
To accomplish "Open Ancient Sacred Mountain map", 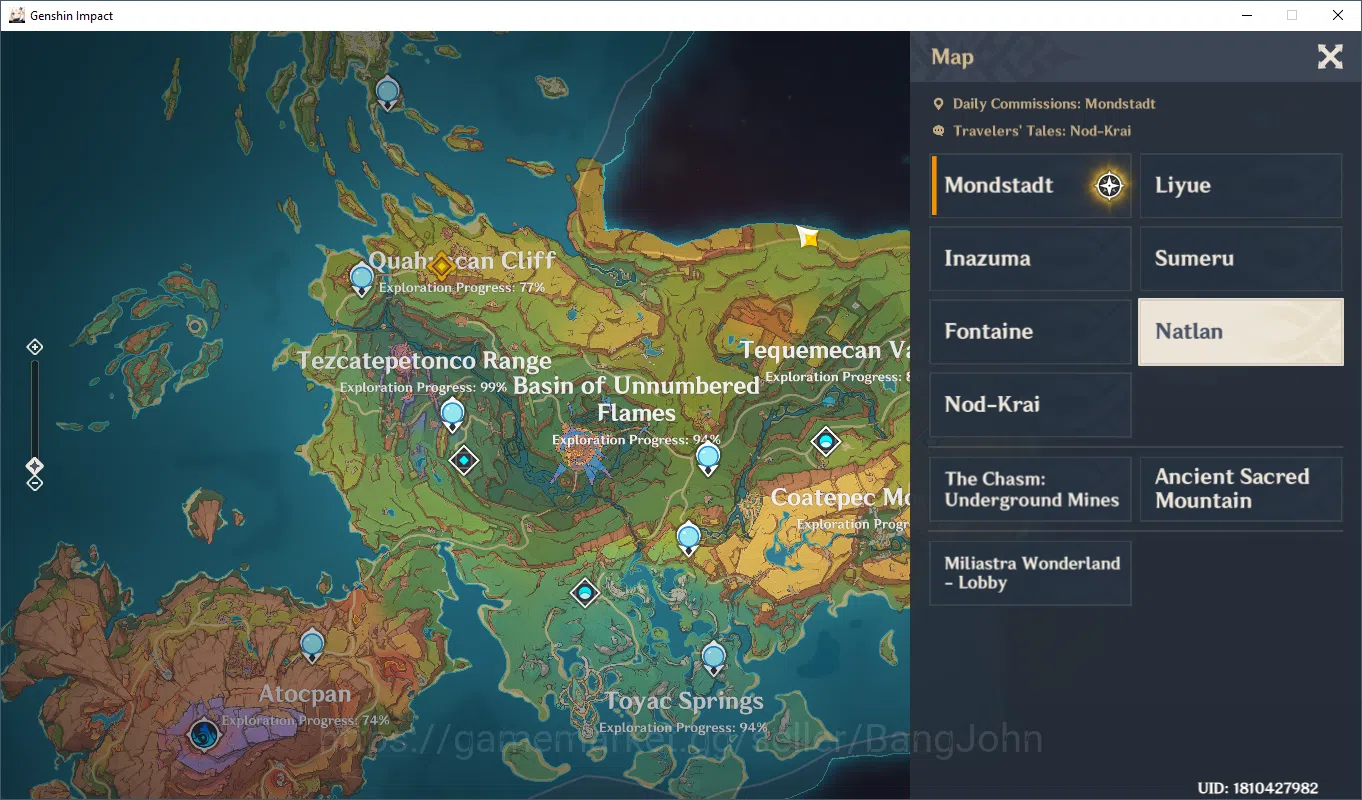I will click(1241, 489).
